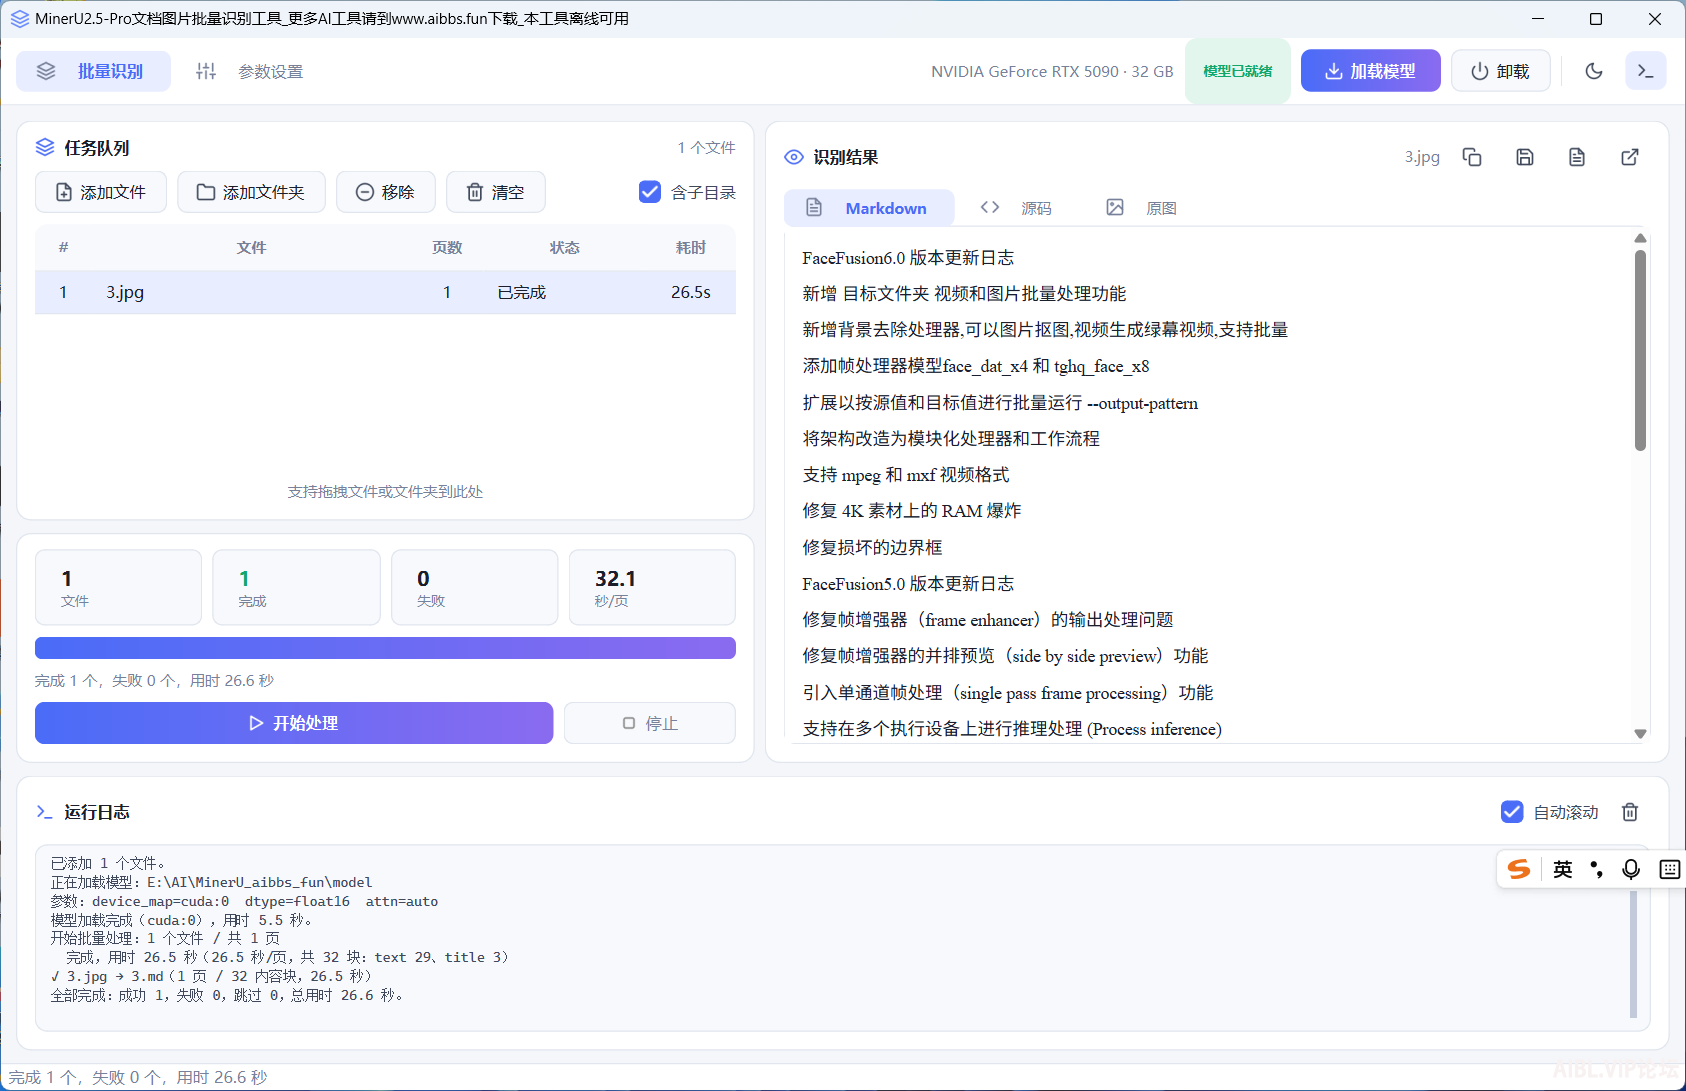
Task: Show the 原图 original image tab
Action: pos(1142,208)
